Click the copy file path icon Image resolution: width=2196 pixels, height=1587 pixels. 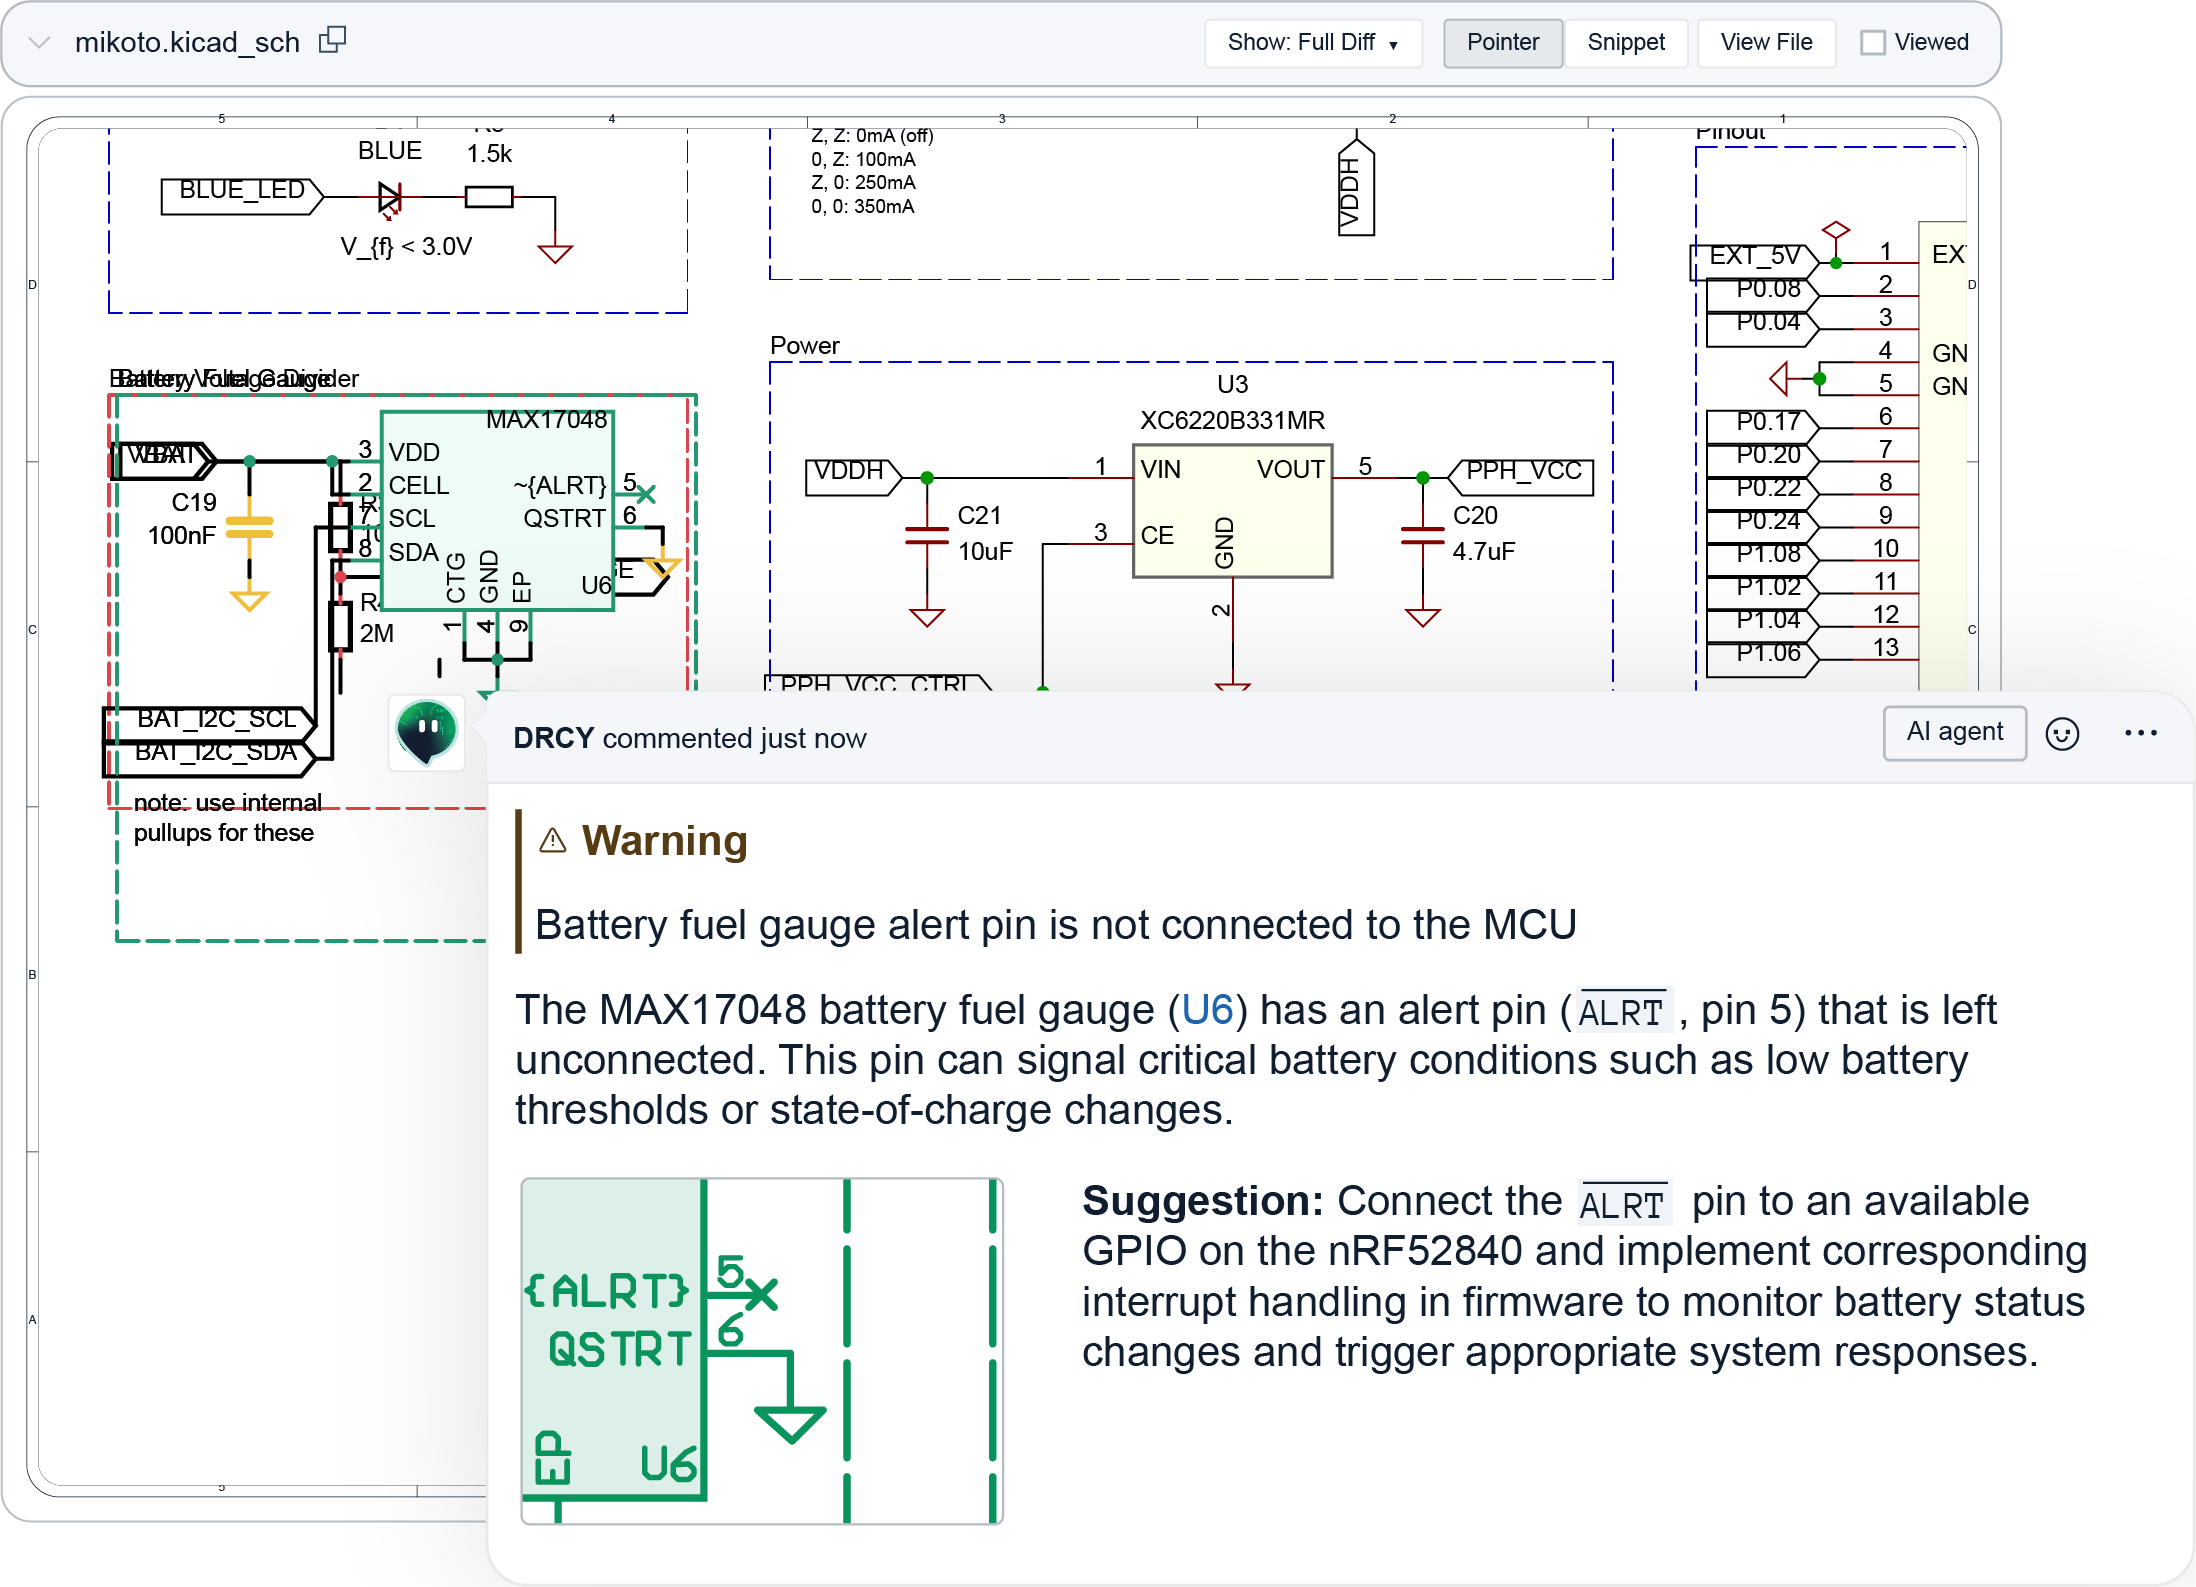tap(332, 40)
